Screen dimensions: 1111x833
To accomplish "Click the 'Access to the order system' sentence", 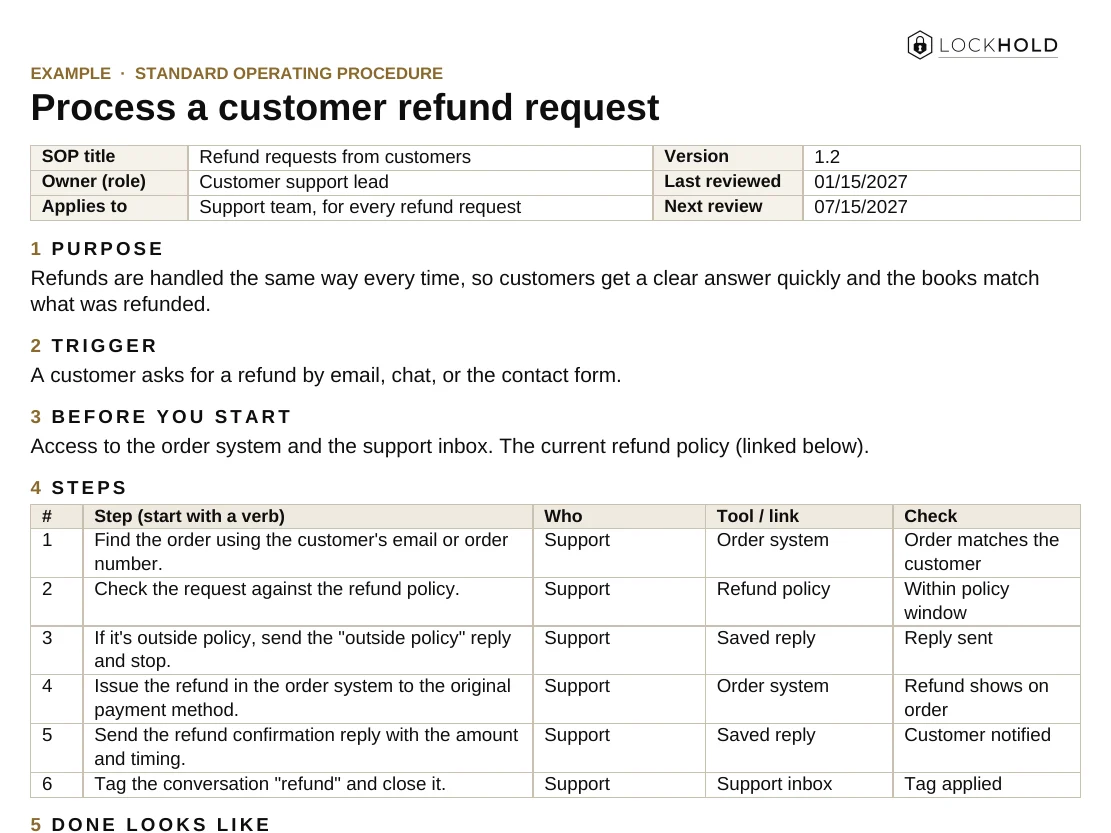I will pyautogui.click(x=449, y=446).
